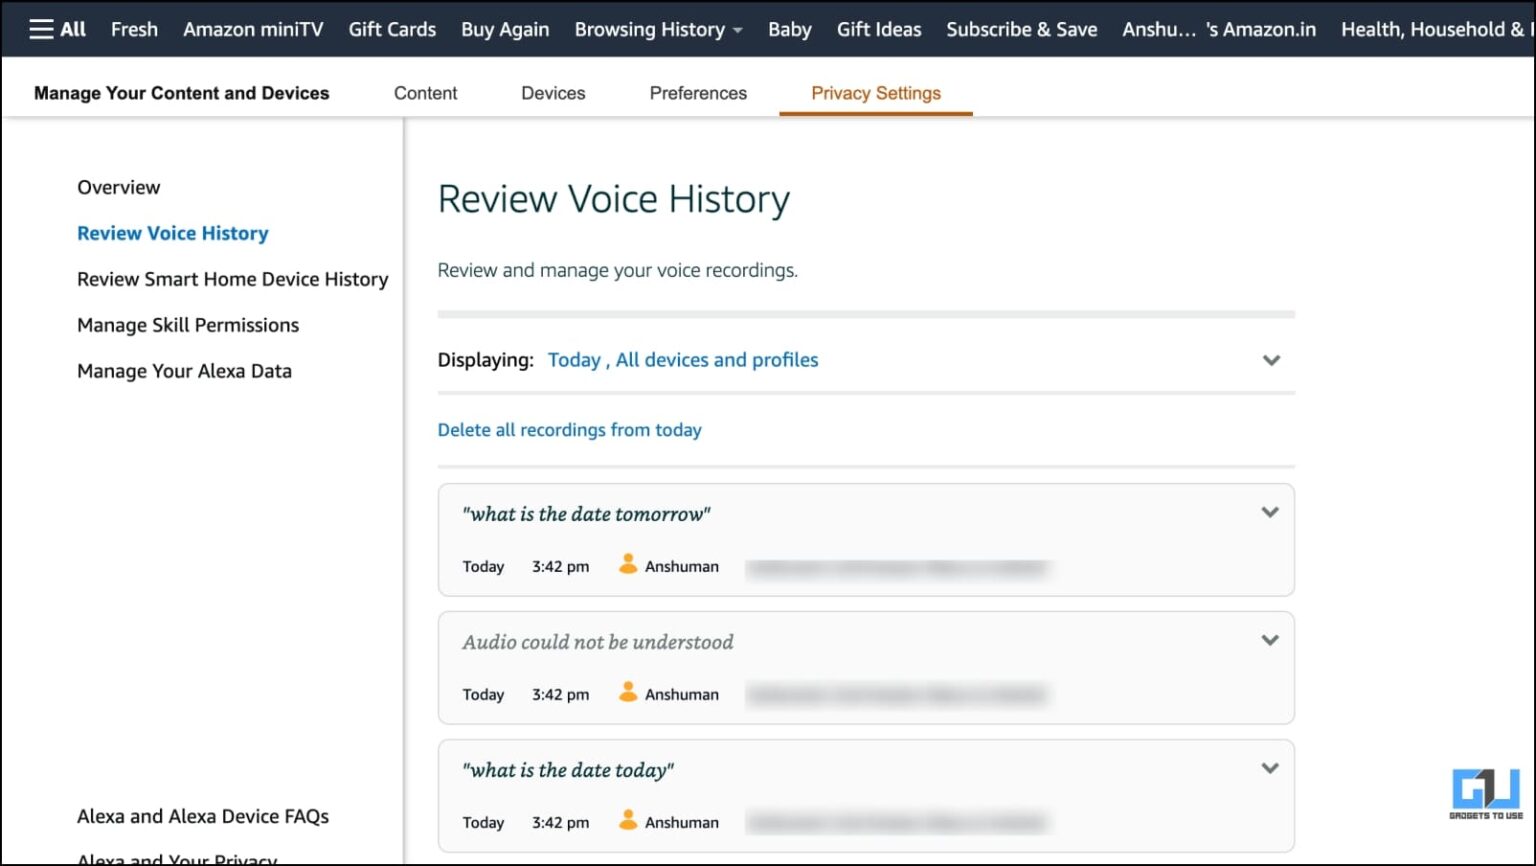Open the Displaying filter dropdown chevron
Screen dimensions: 1536x866
[1271, 361]
